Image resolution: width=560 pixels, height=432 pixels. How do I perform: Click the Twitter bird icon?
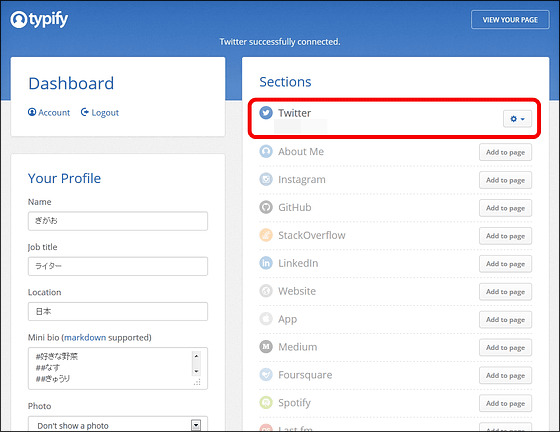266,112
